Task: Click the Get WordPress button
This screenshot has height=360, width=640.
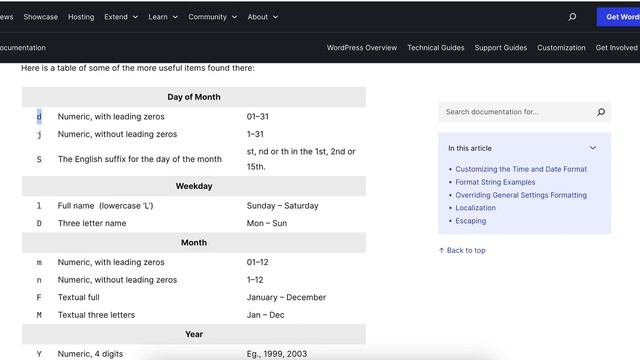Action: click(x=618, y=17)
